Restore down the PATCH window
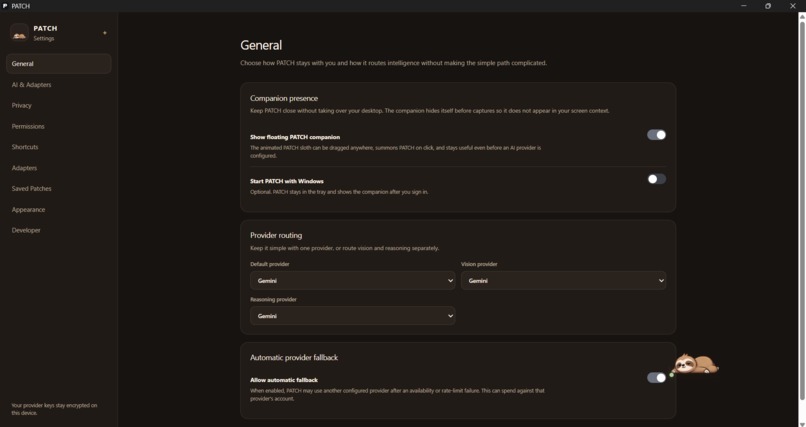Image resolution: width=806 pixels, height=427 pixels. 768,6
